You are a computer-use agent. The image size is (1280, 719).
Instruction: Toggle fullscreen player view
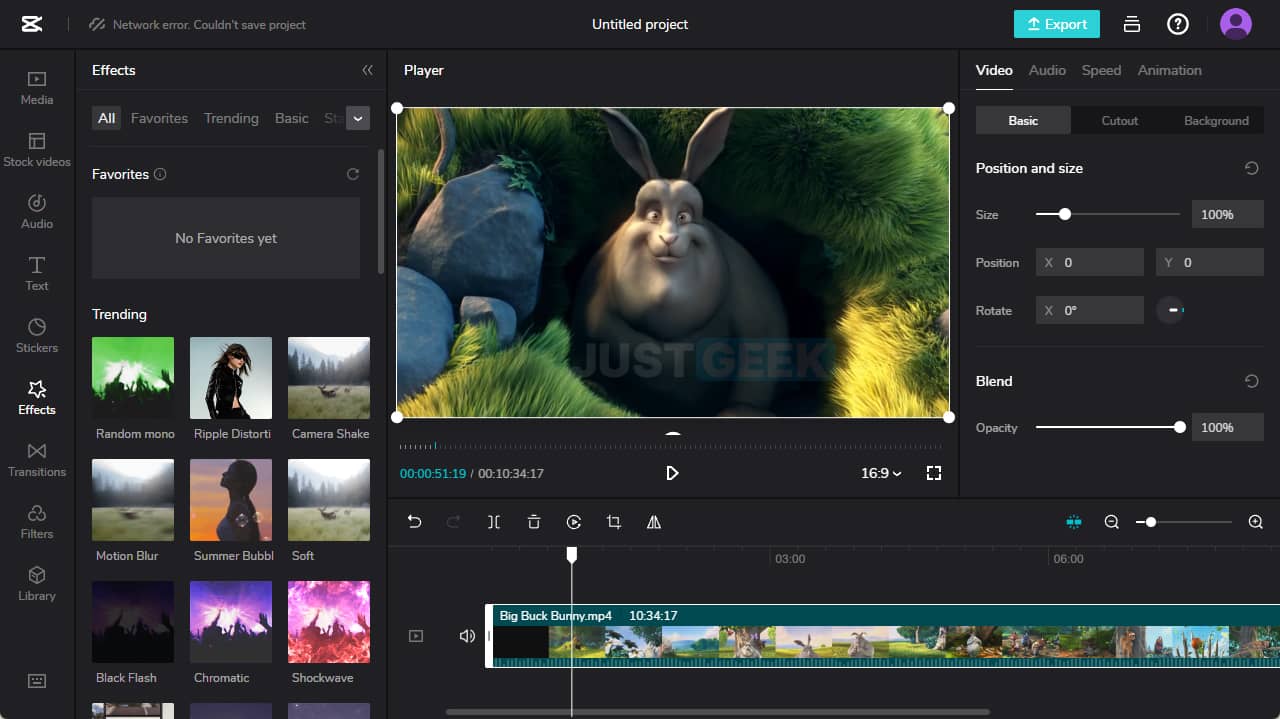(934, 473)
